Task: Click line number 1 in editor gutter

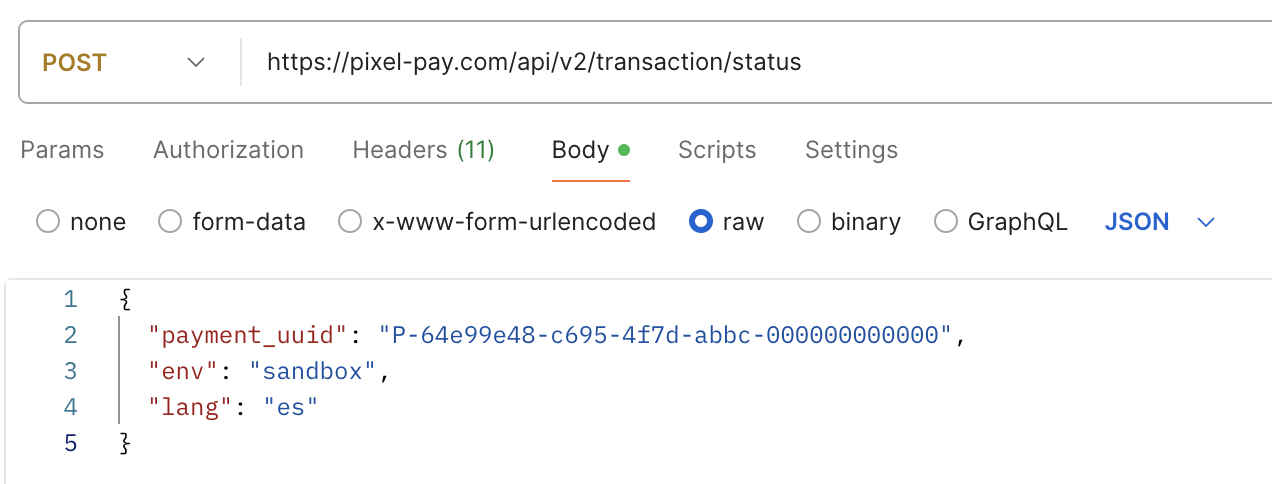Action: click(69, 299)
